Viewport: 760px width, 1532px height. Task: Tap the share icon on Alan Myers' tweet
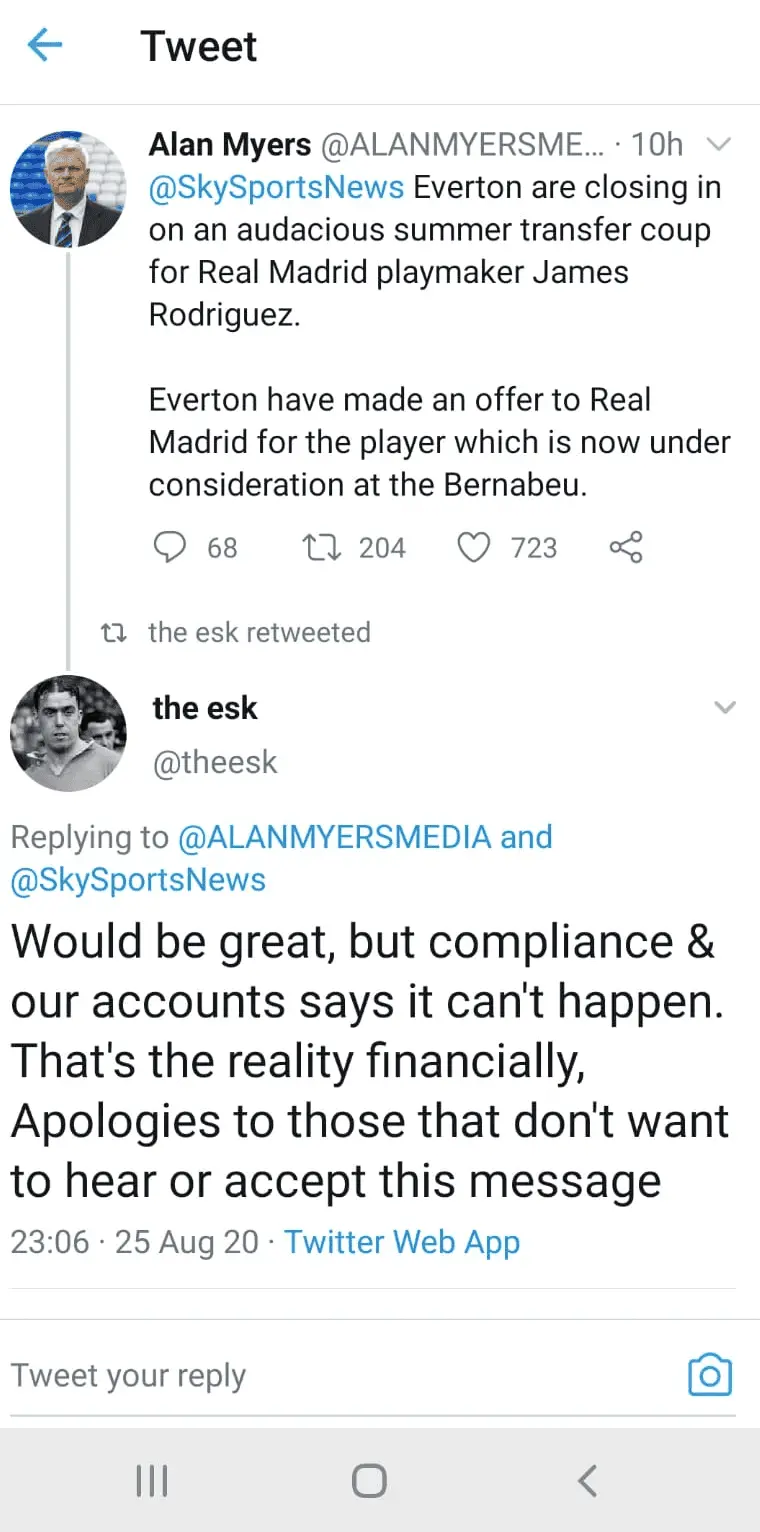626,547
